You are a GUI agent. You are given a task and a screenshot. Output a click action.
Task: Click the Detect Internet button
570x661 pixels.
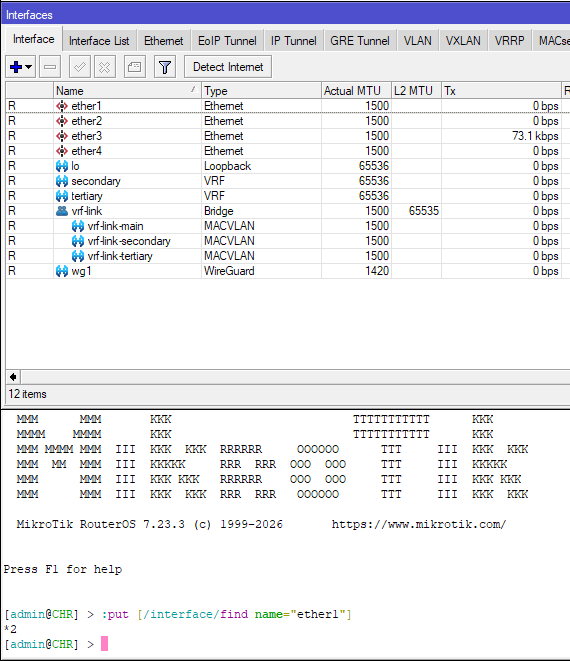[x=228, y=67]
